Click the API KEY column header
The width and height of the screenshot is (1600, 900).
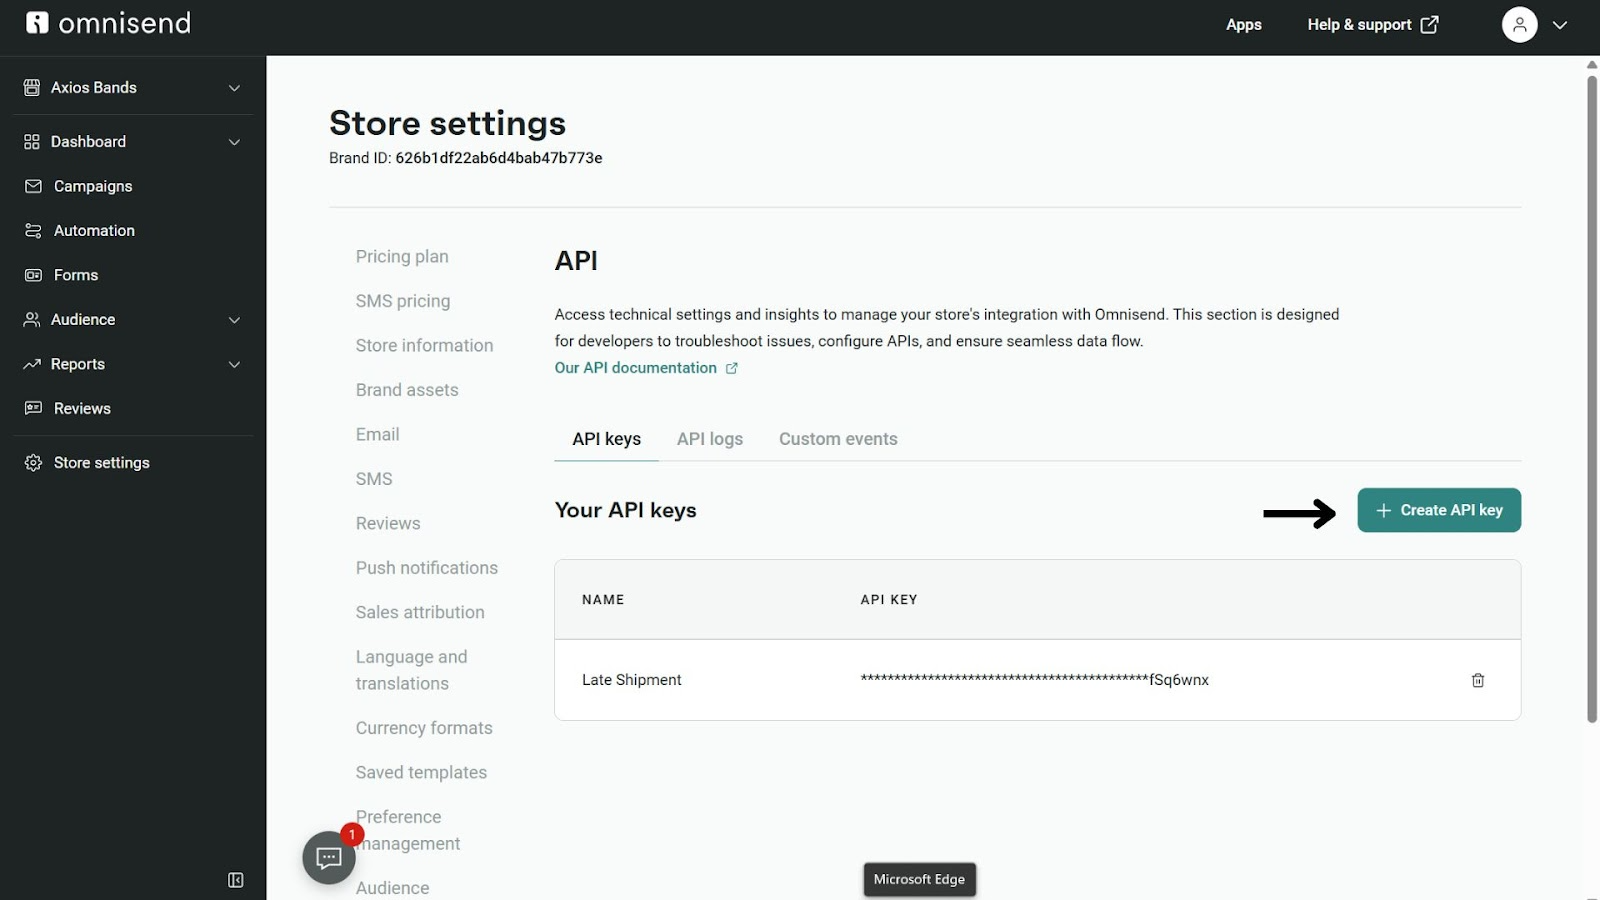(889, 600)
